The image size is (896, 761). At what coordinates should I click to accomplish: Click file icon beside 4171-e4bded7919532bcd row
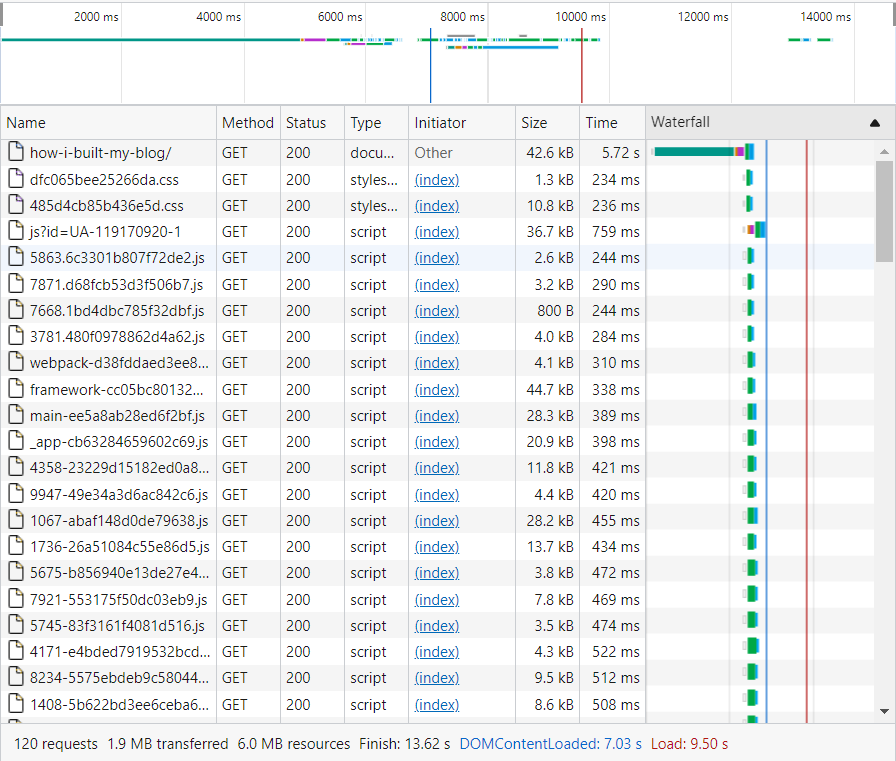click(16, 651)
